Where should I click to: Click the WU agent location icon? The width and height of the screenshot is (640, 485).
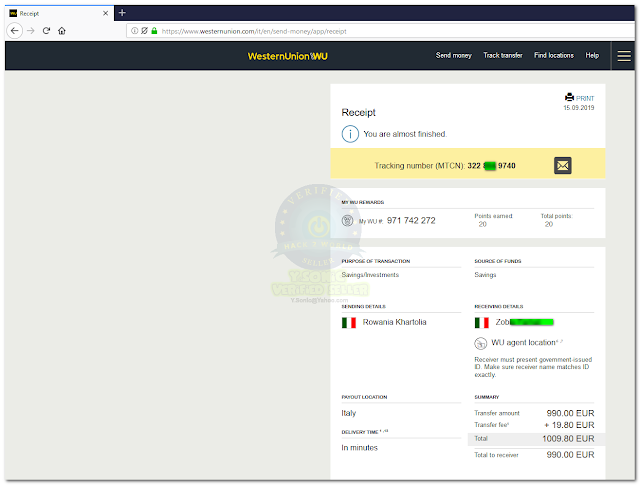(480, 343)
